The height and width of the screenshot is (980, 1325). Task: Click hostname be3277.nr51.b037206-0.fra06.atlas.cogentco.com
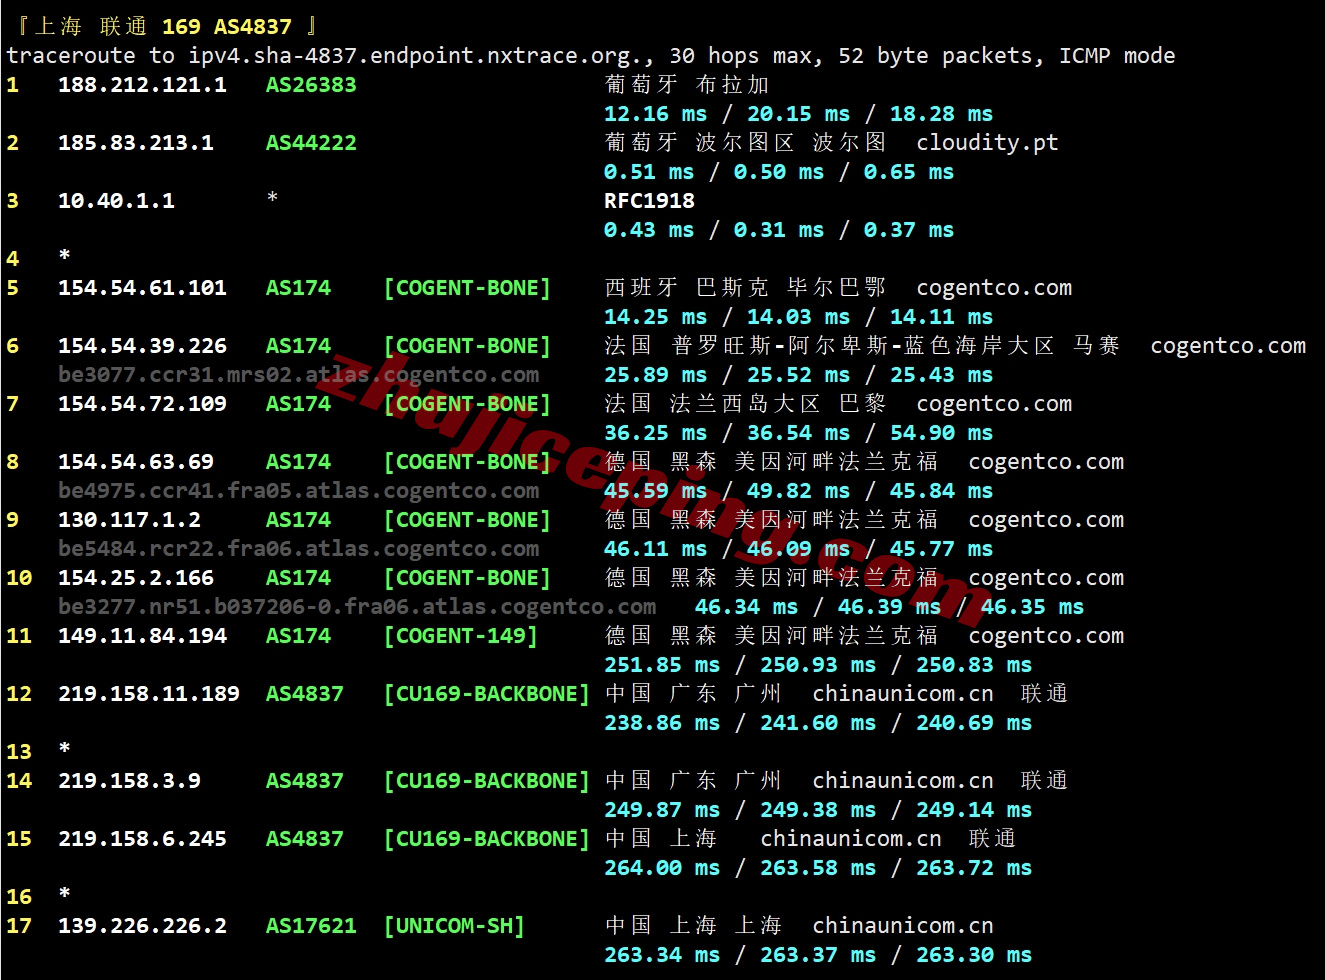(x=357, y=607)
